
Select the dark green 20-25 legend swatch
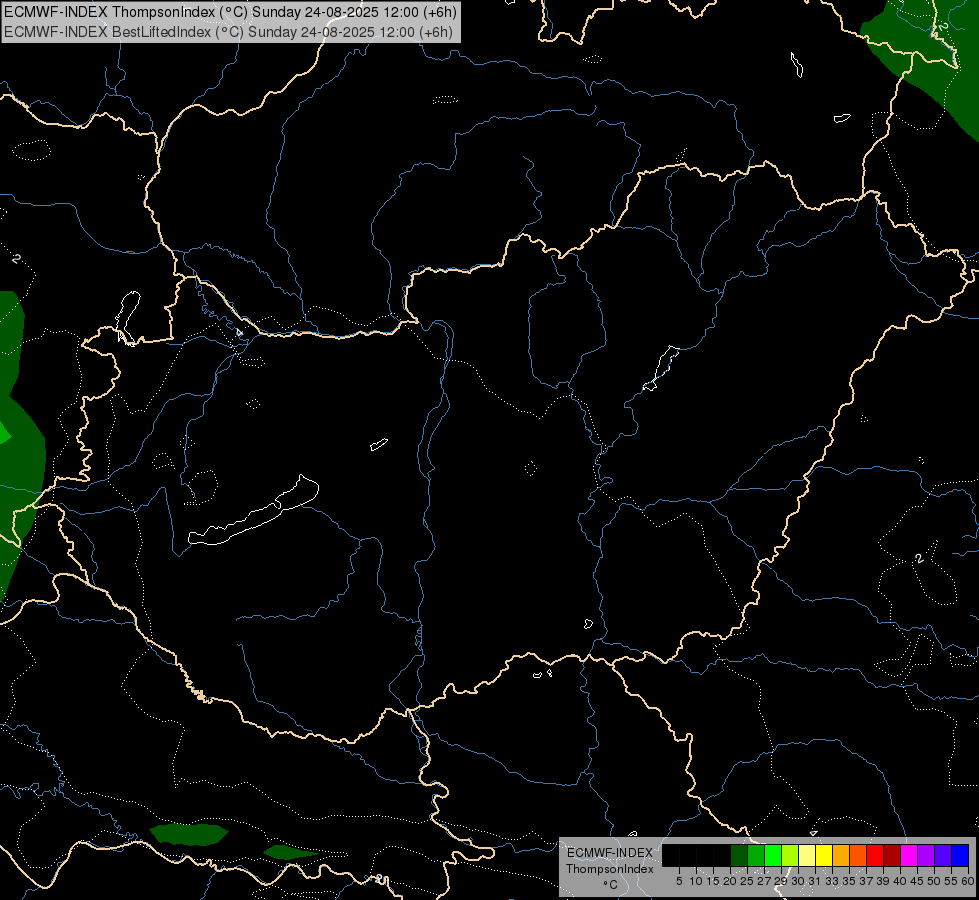click(739, 855)
